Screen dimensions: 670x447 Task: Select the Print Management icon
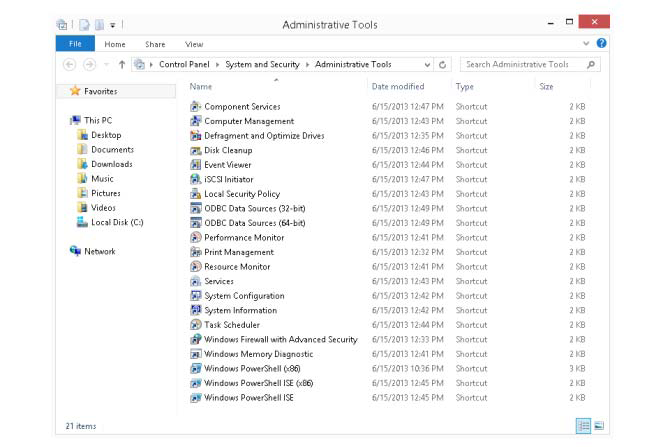pyautogui.click(x=196, y=252)
